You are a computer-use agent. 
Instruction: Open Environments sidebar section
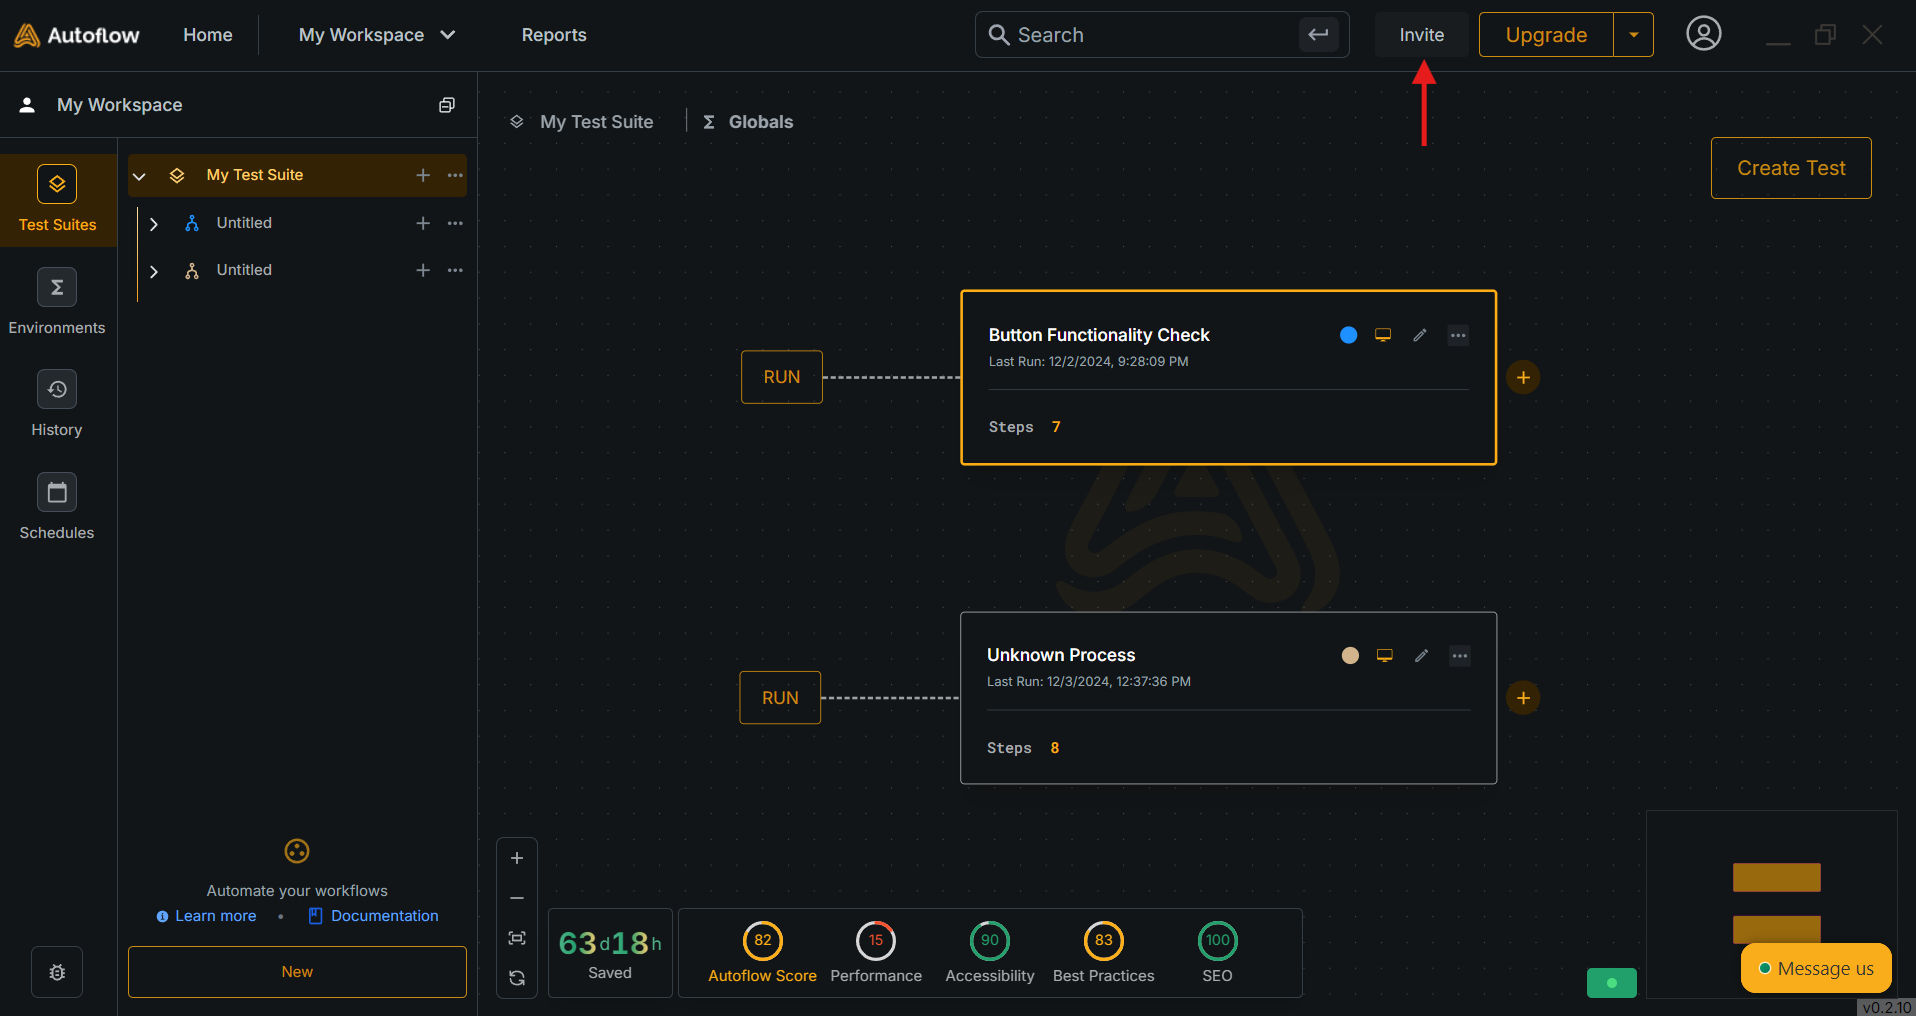coord(57,302)
